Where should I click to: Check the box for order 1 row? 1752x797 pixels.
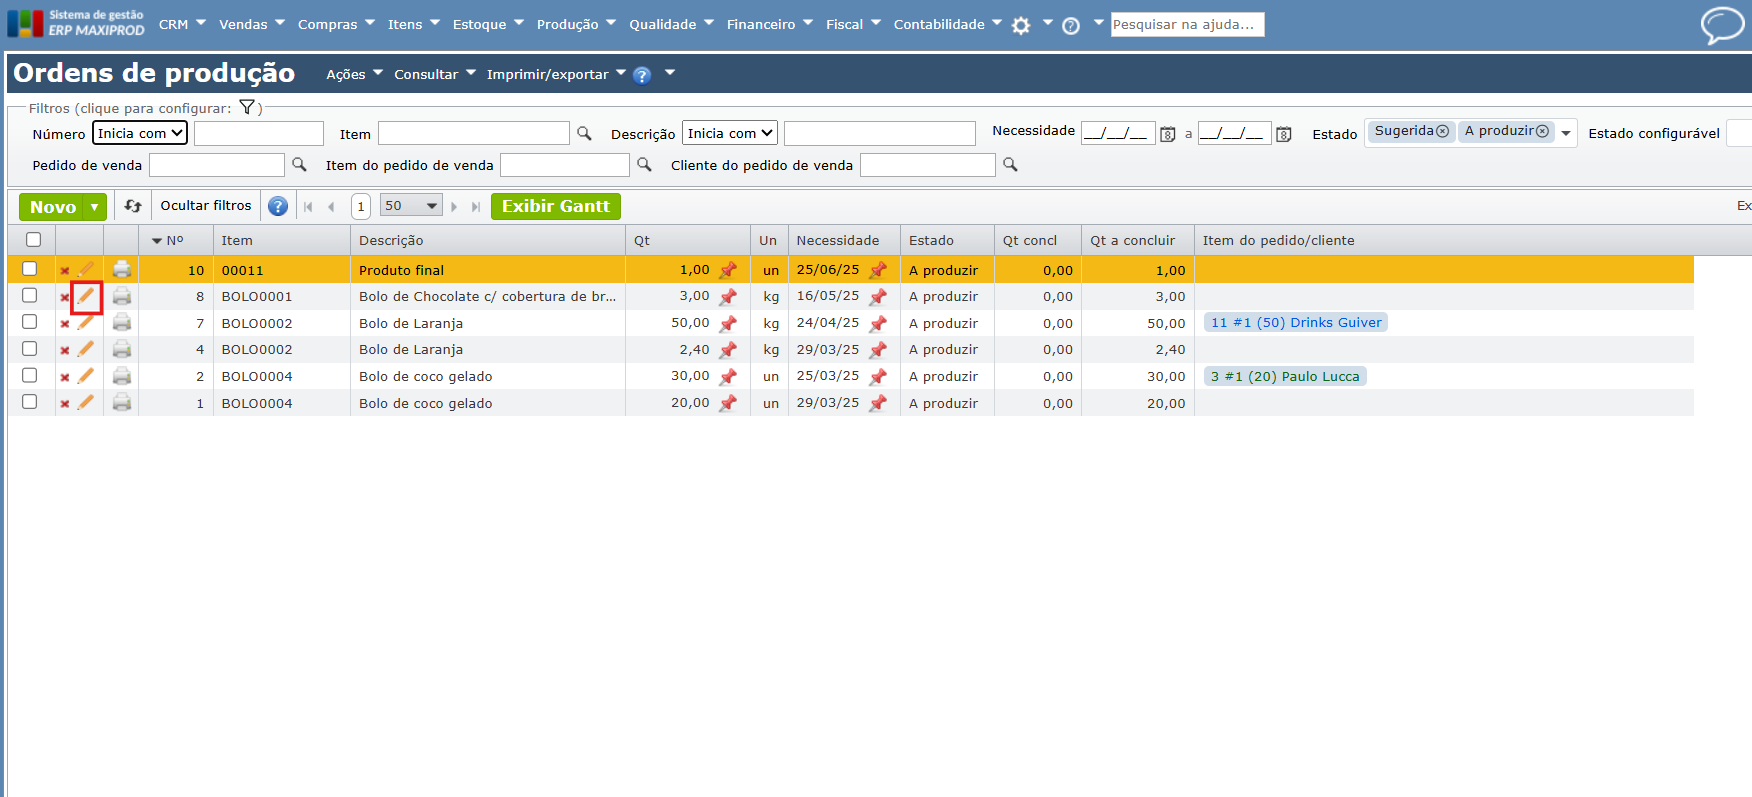coord(30,402)
